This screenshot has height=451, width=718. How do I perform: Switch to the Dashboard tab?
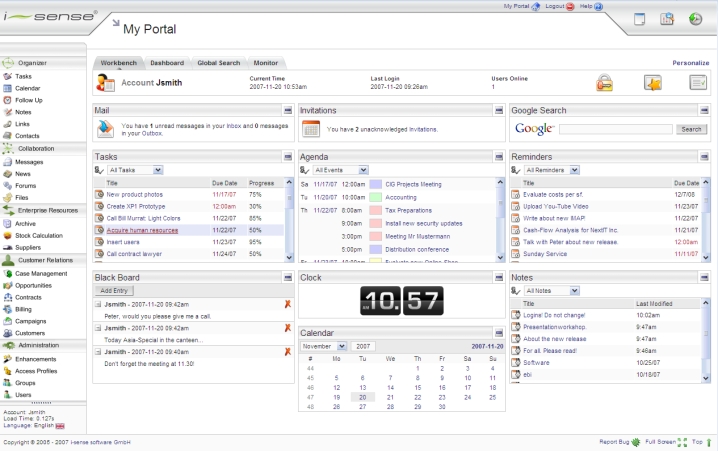(167, 63)
